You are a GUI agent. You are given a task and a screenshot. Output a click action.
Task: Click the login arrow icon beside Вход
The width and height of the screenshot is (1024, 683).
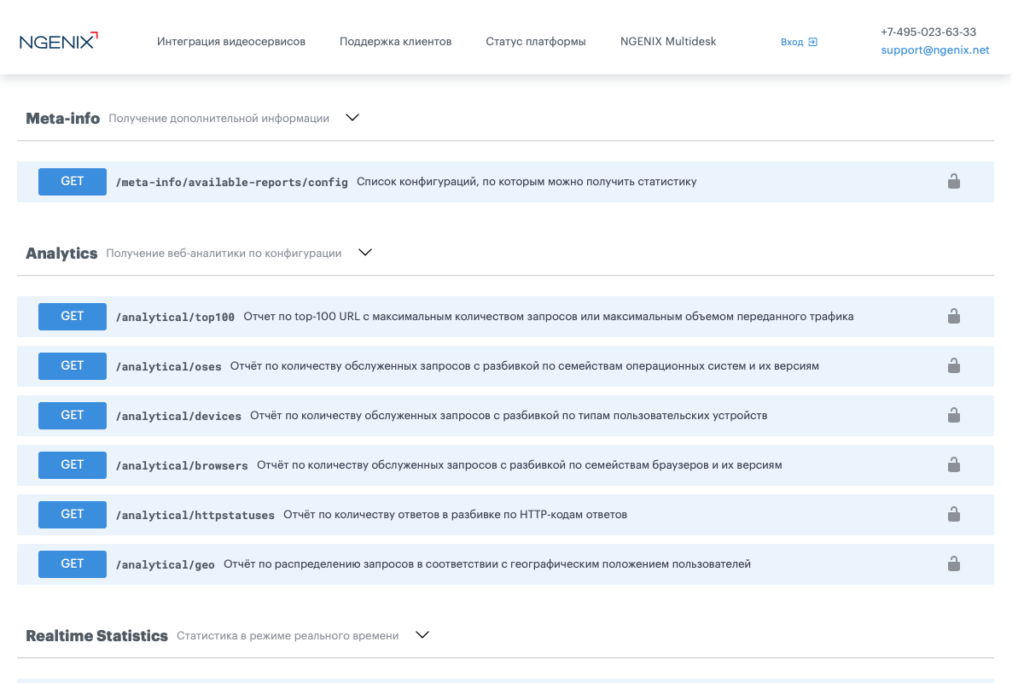click(812, 42)
